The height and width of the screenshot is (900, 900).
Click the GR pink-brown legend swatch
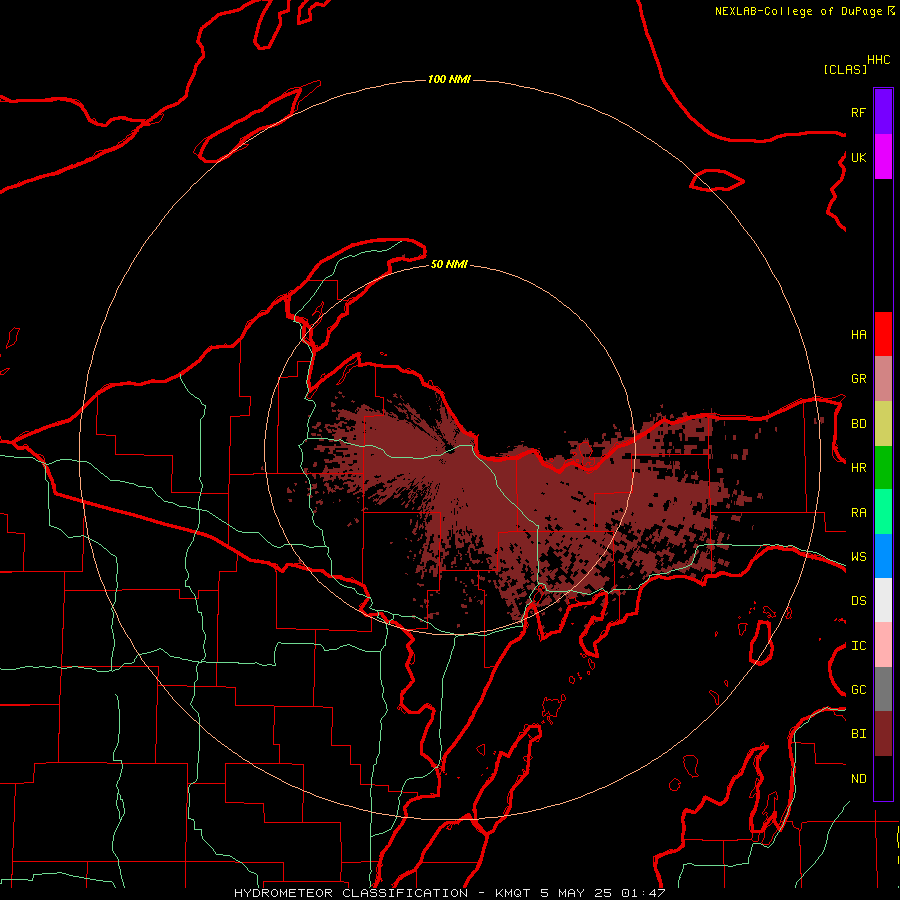883,379
